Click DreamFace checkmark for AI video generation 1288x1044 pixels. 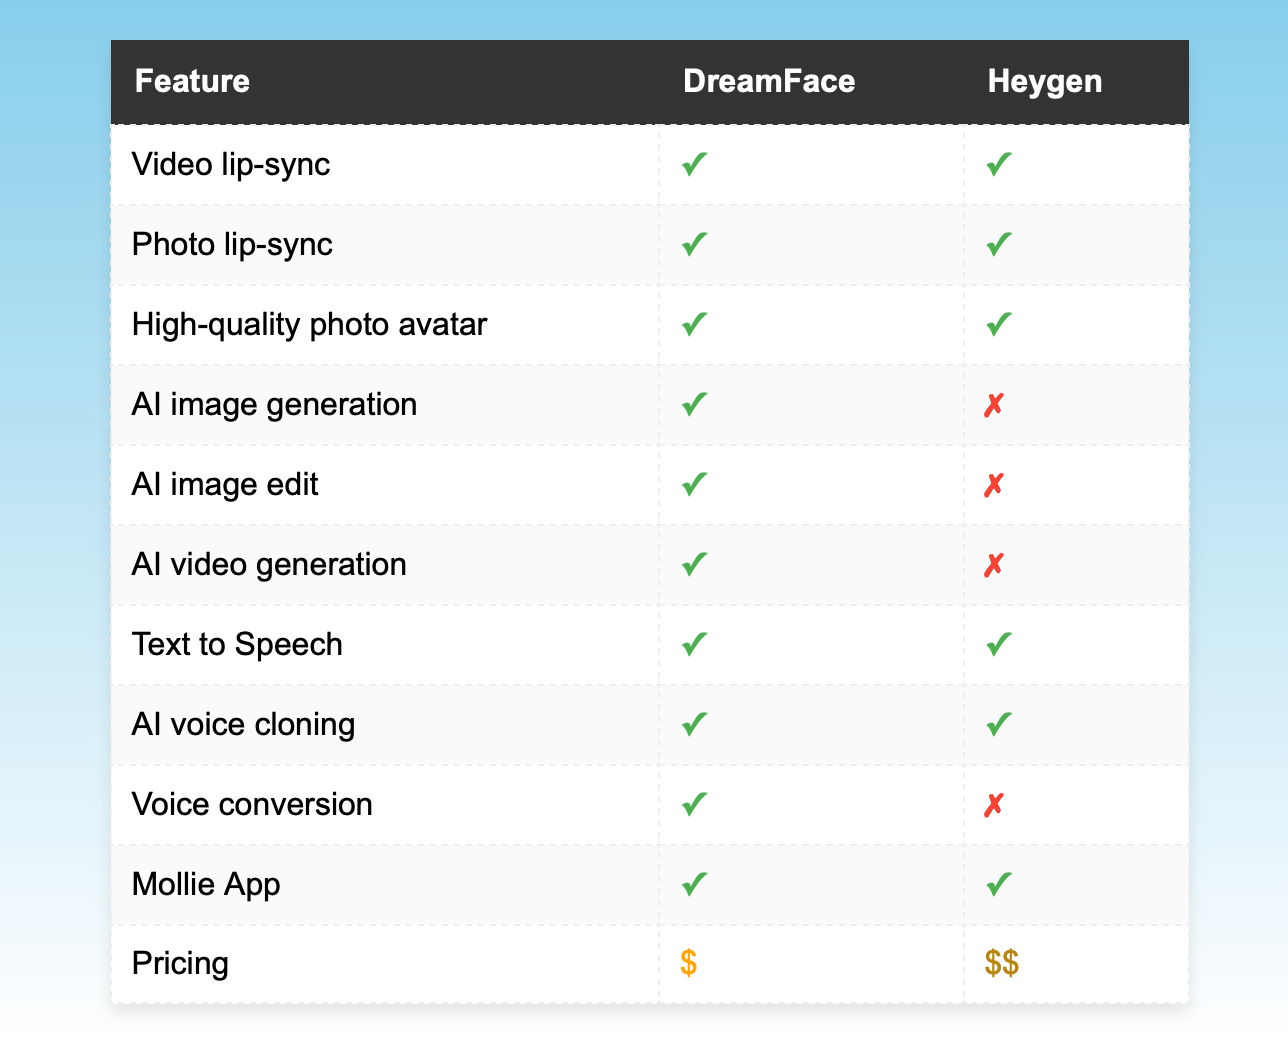(694, 565)
